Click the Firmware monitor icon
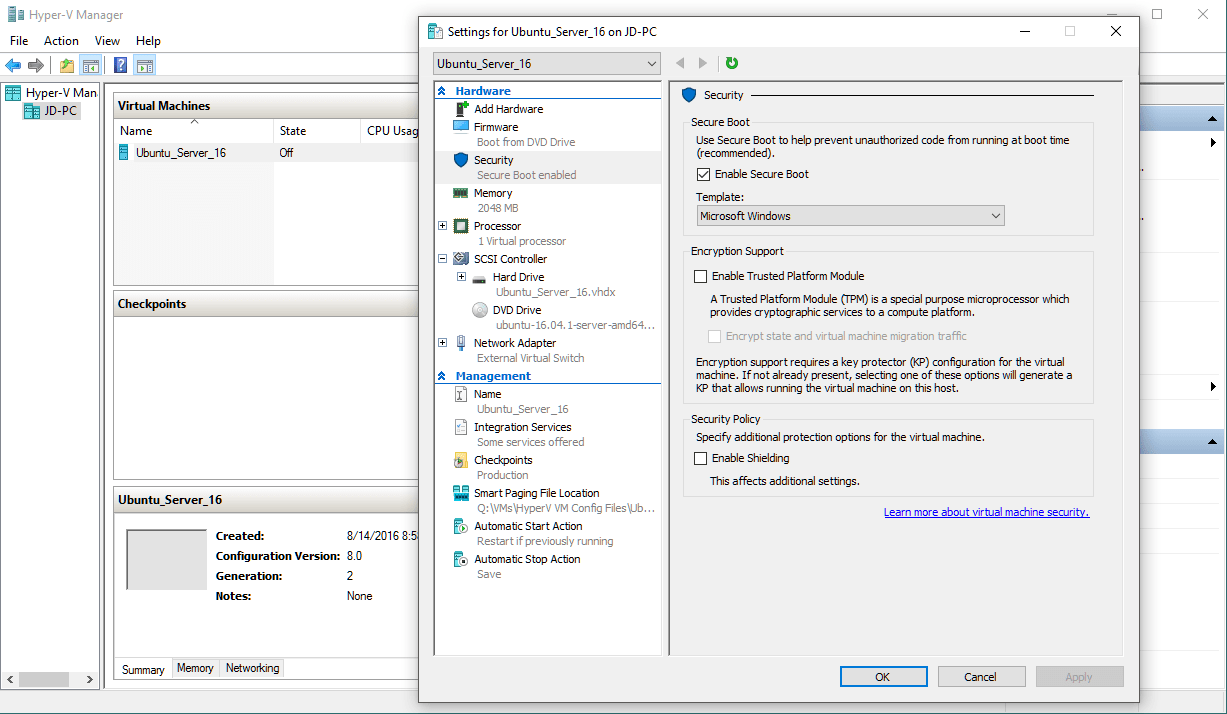1227x714 pixels. [x=461, y=127]
